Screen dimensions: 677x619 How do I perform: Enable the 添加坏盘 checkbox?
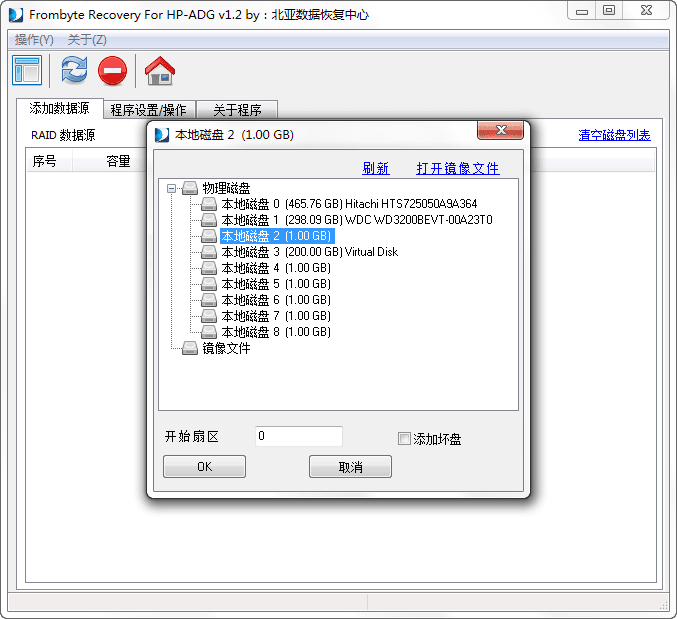coord(404,439)
